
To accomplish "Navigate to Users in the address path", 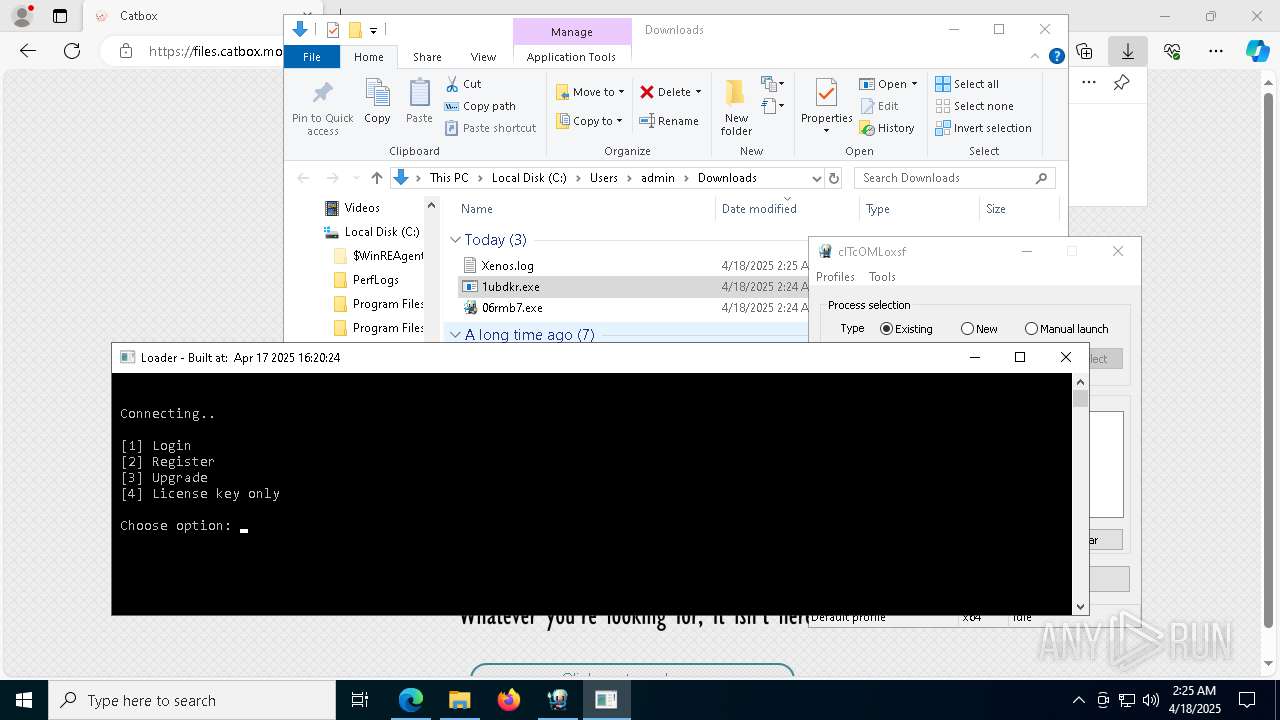I will tap(604, 178).
